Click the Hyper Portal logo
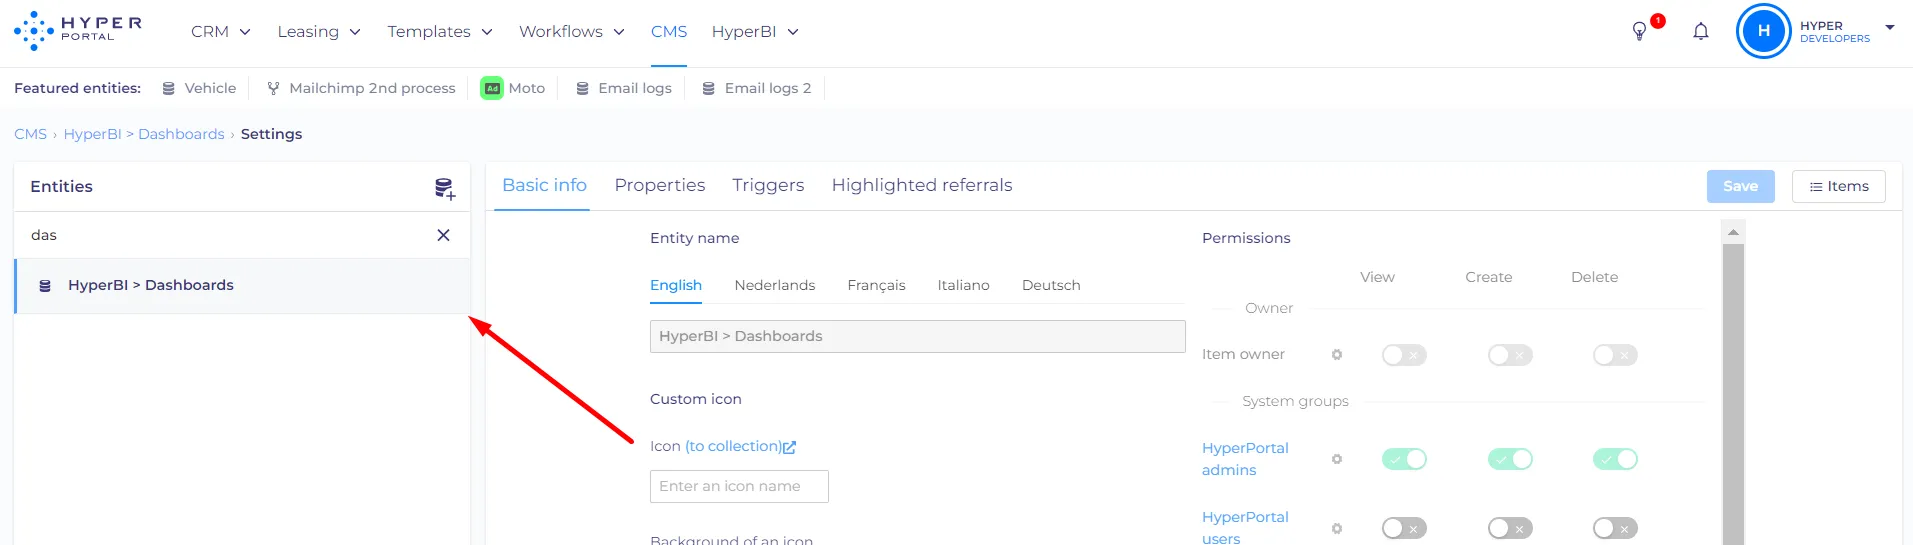Screen dimensions: 1913x545 coord(78,31)
